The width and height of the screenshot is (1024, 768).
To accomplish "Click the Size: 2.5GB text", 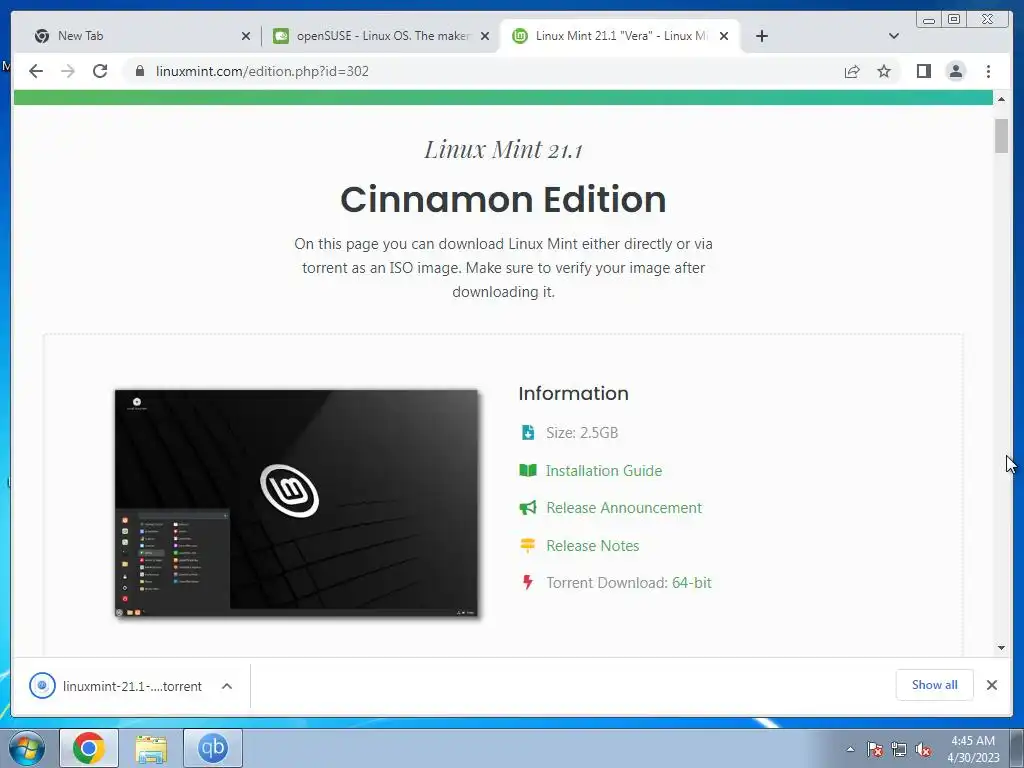I will 582,433.
